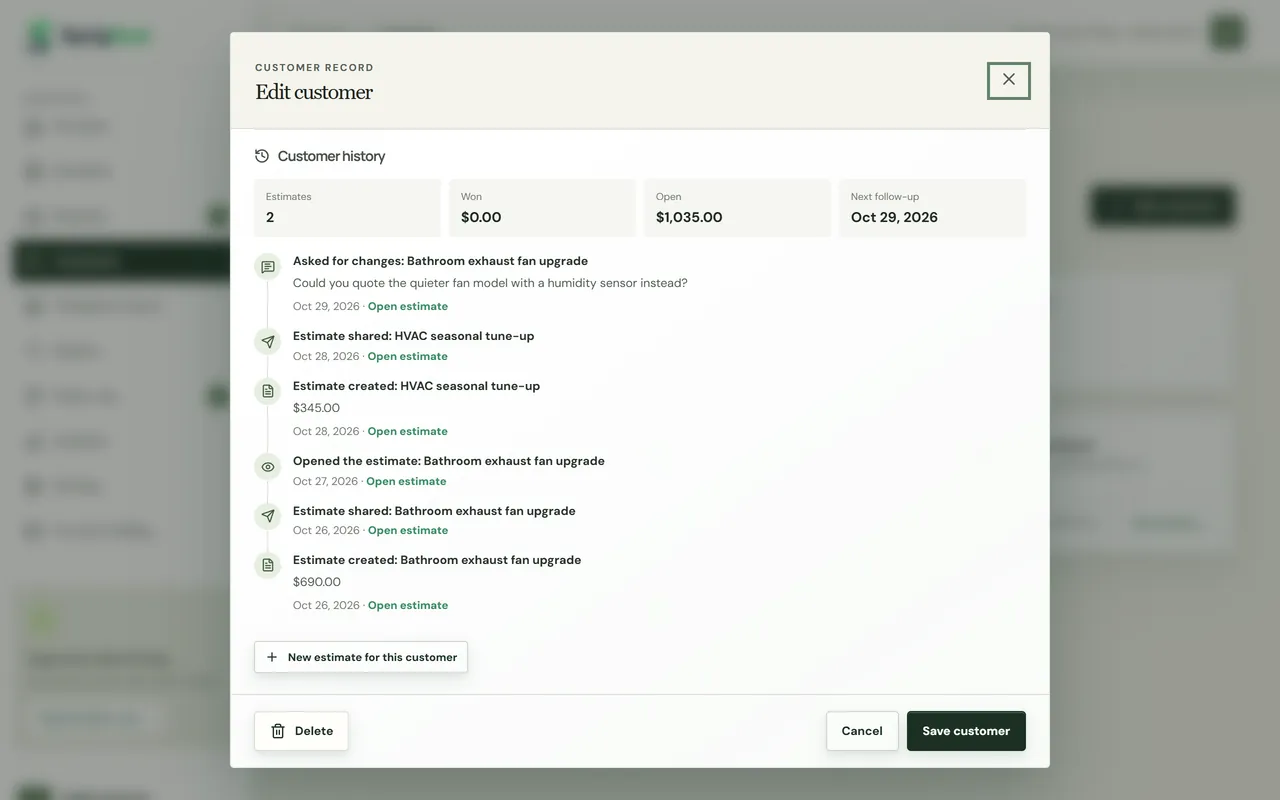
Task: Open estimate link under Opened the estimate
Action: point(406,481)
